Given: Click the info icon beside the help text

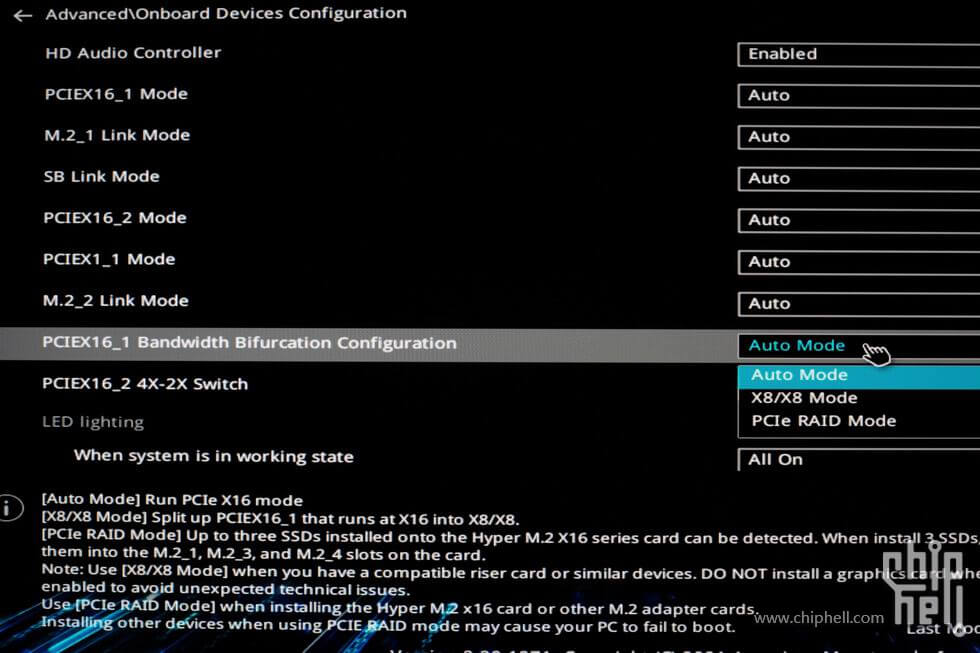Looking at the screenshot, I should pyautogui.click(x=10, y=508).
